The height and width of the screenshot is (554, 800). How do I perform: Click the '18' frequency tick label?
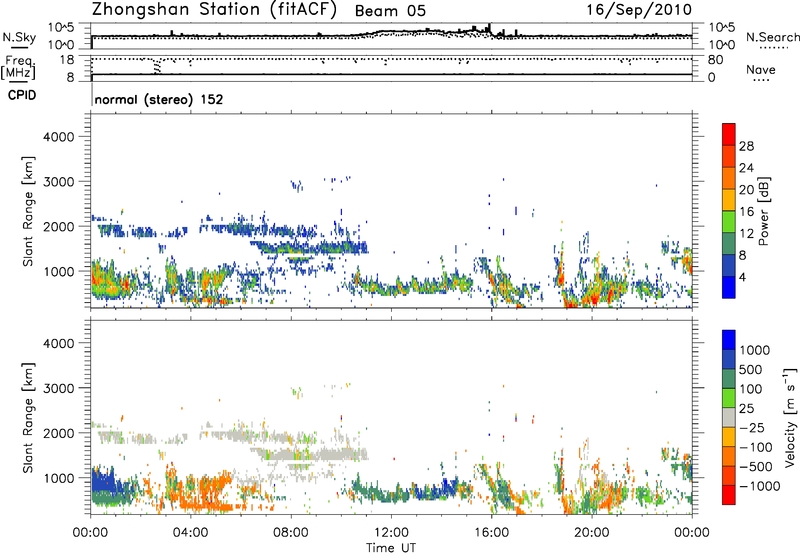[x=66, y=60]
